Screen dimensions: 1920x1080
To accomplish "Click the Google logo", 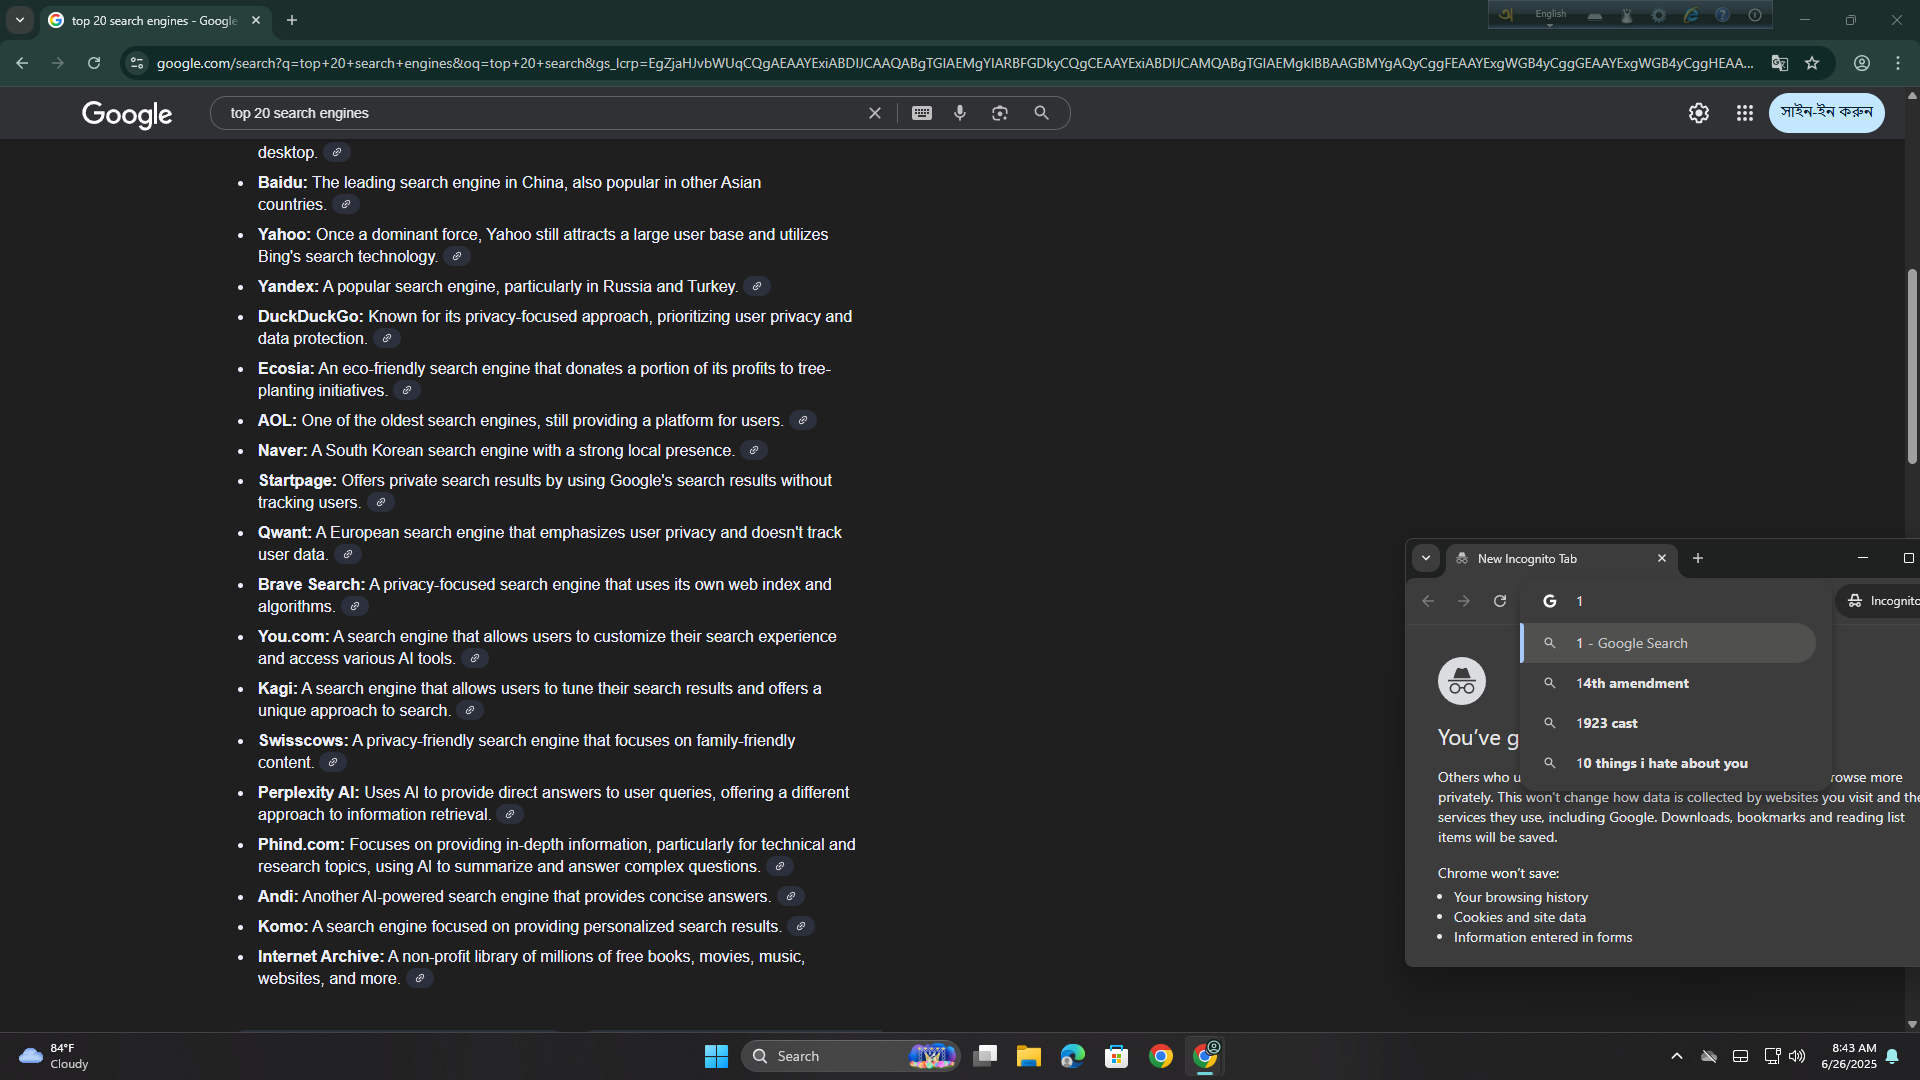I will tap(127, 114).
